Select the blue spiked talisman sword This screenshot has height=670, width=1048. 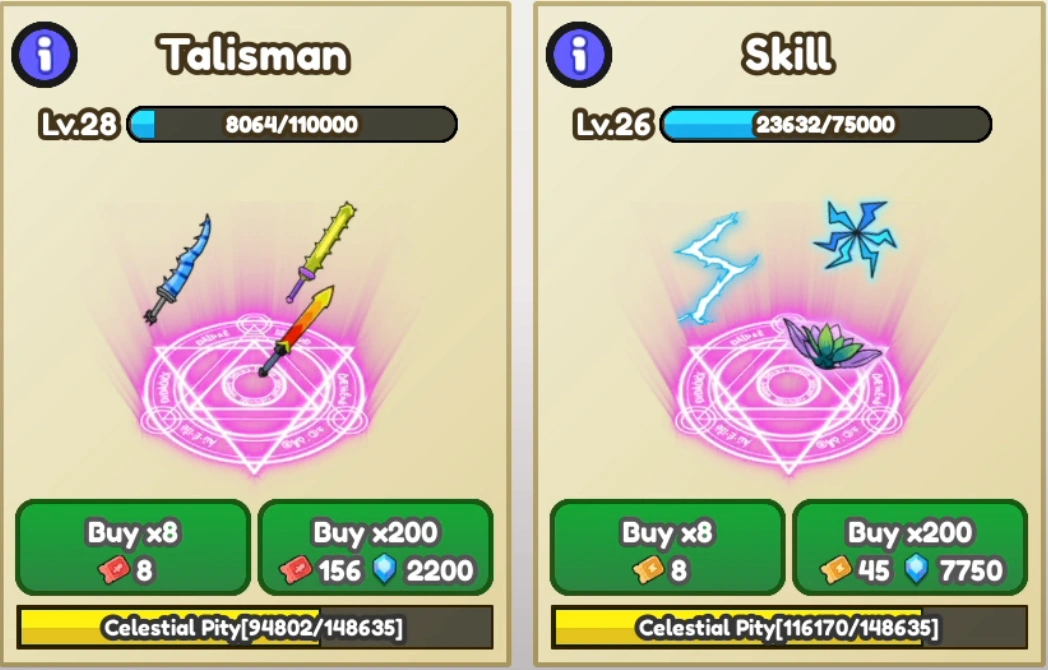pyautogui.click(x=178, y=270)
